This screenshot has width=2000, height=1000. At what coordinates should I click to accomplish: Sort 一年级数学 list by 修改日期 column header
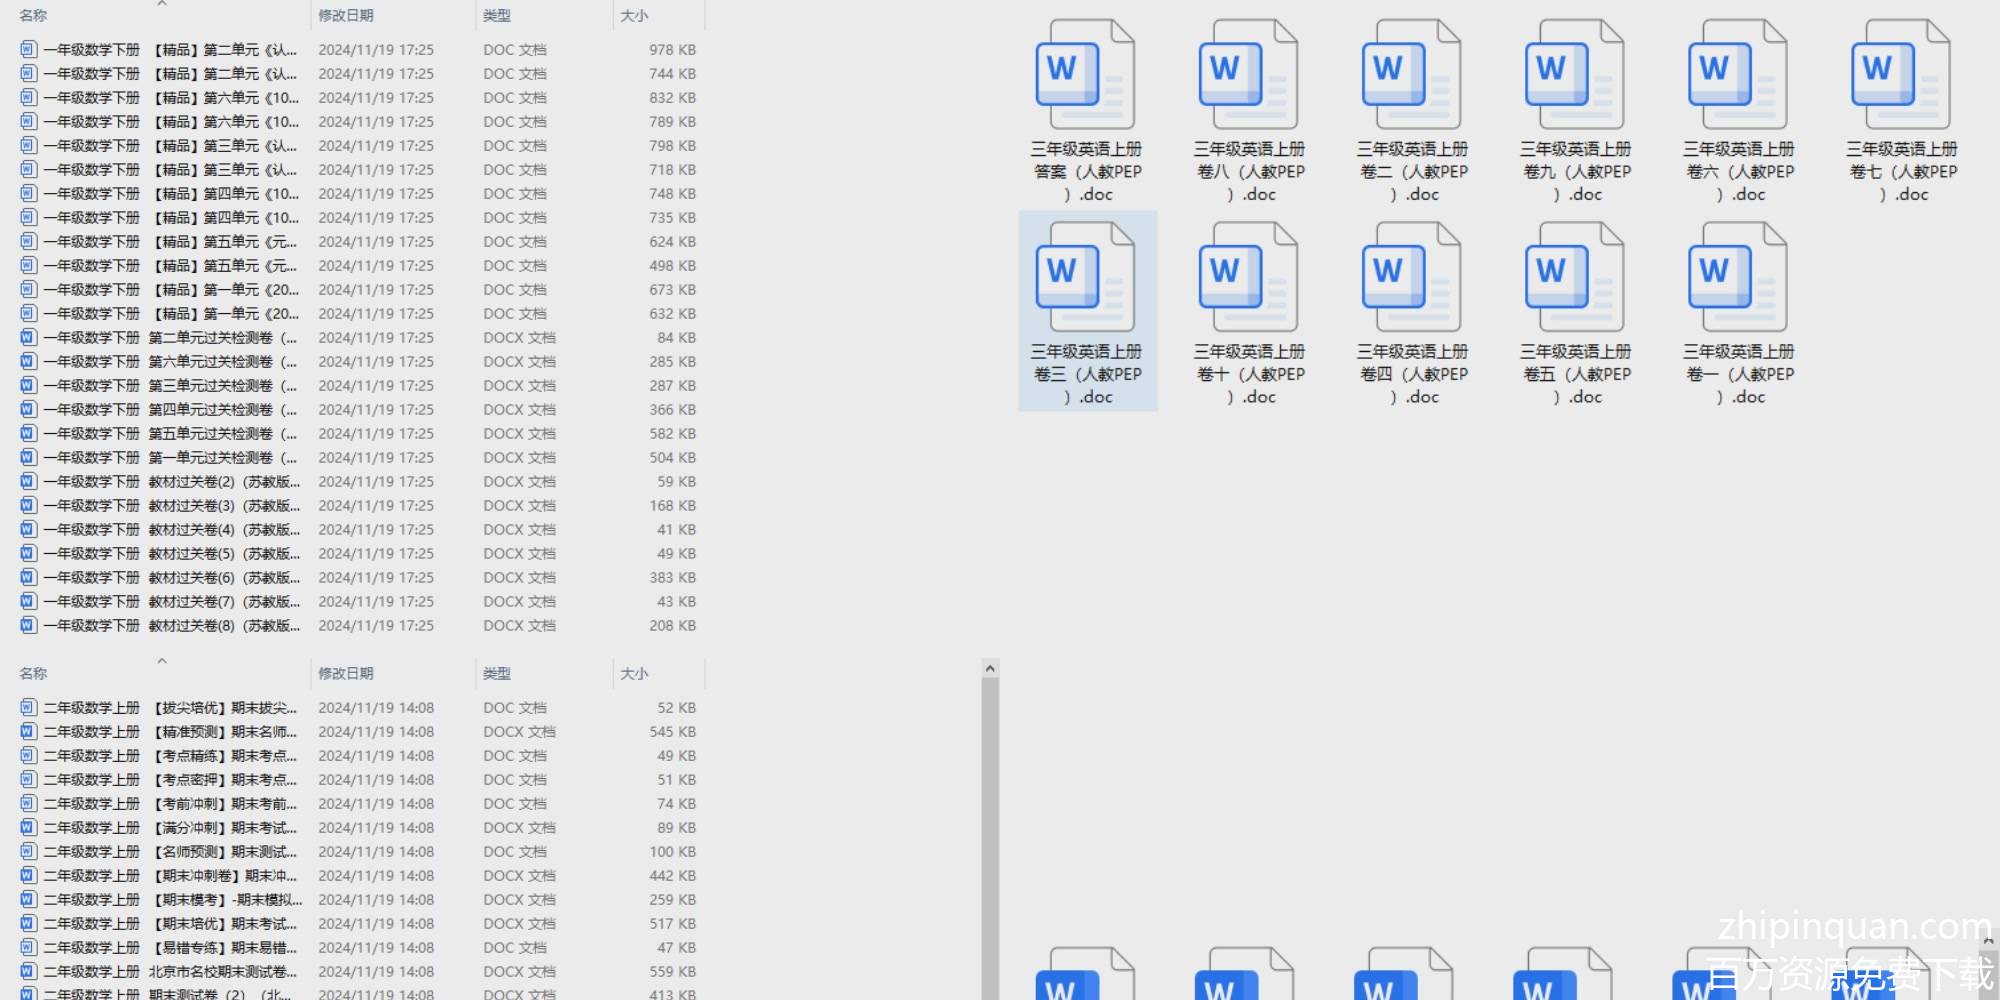click(x=346, y=16)
